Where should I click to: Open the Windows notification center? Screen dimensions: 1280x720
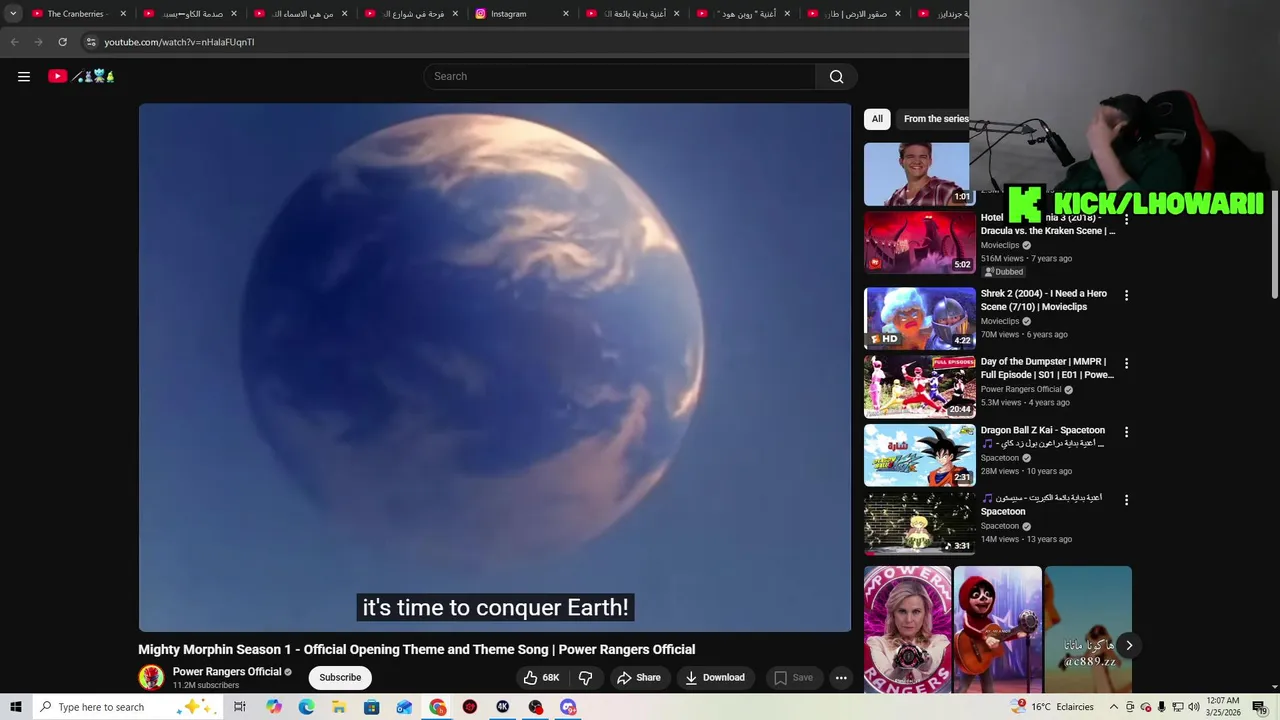1259,707
